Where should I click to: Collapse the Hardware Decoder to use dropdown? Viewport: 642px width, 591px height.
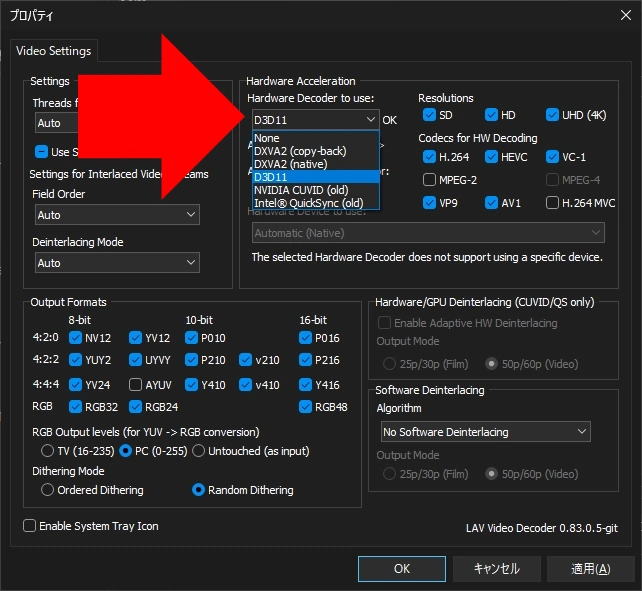[x=316, y=120]
